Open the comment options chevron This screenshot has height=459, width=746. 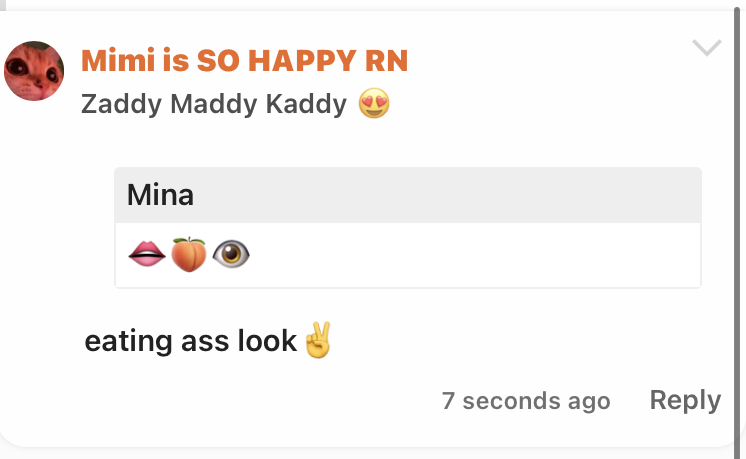[x=707, y=48]
